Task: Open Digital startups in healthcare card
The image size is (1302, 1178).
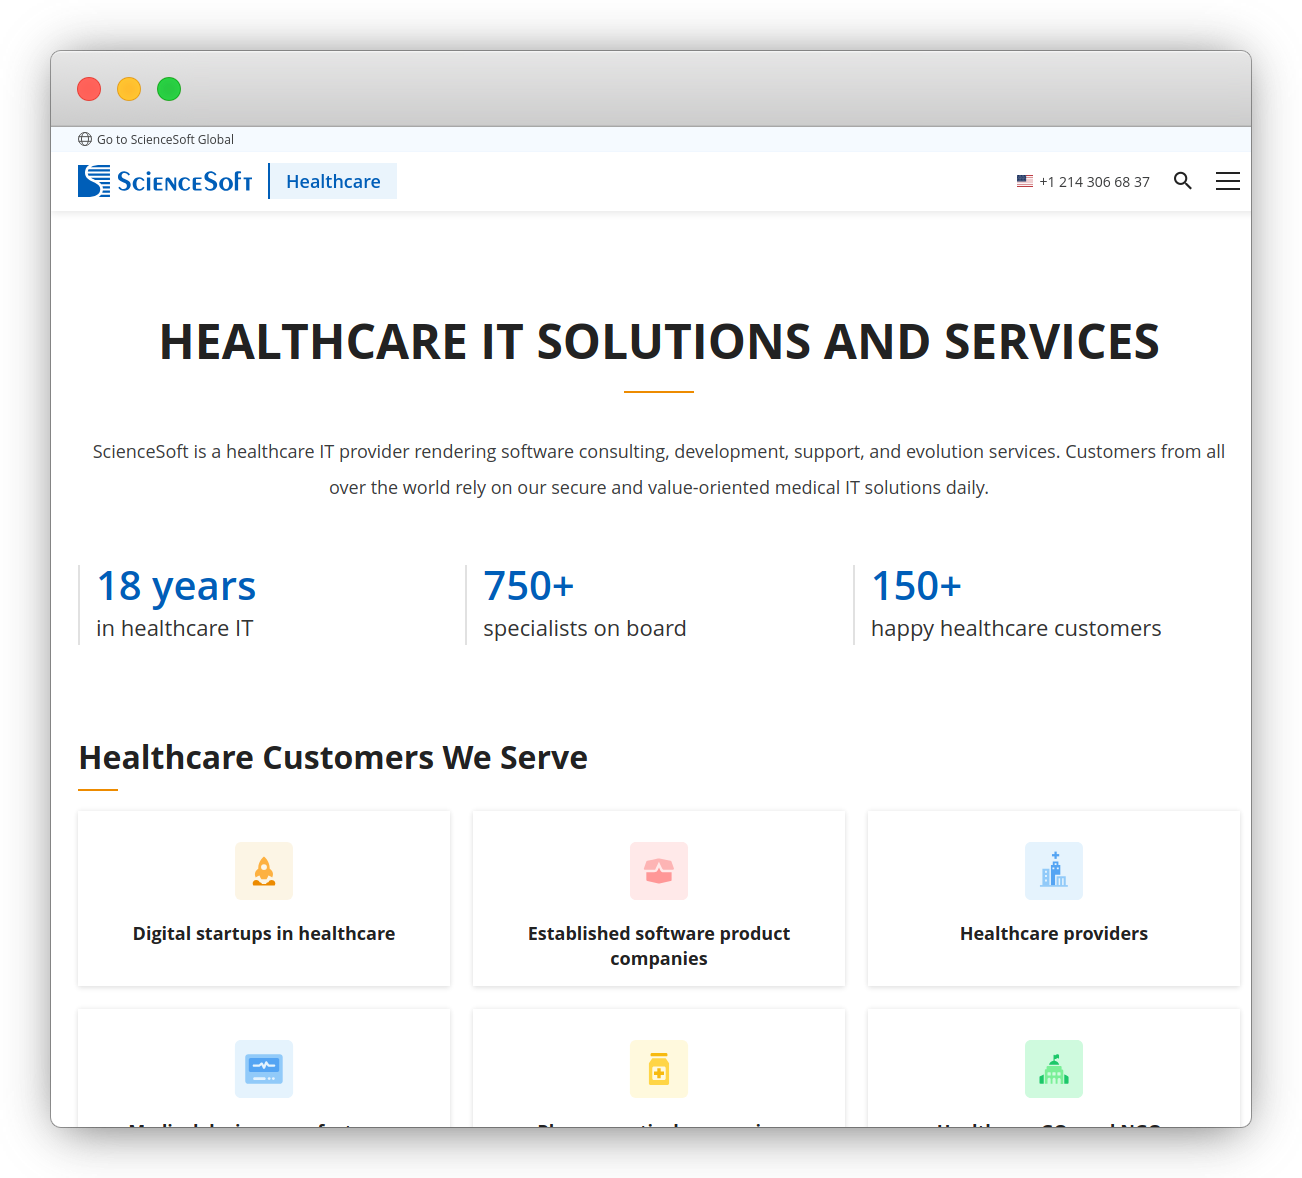Action: coord(264,898)
